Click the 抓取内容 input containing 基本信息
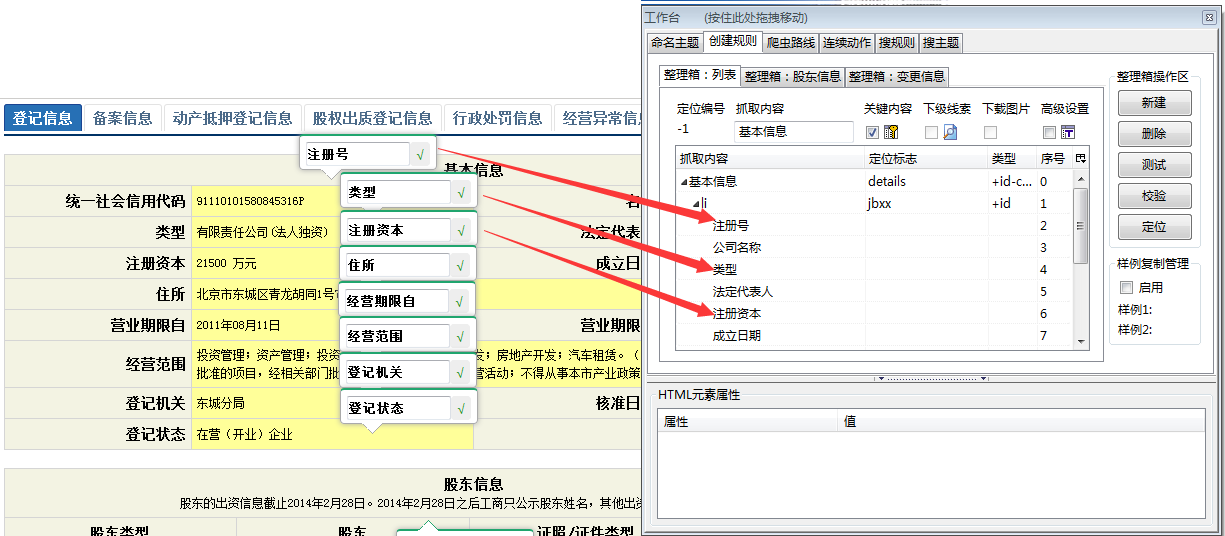1225x536 pixels. tap(794, 132)
